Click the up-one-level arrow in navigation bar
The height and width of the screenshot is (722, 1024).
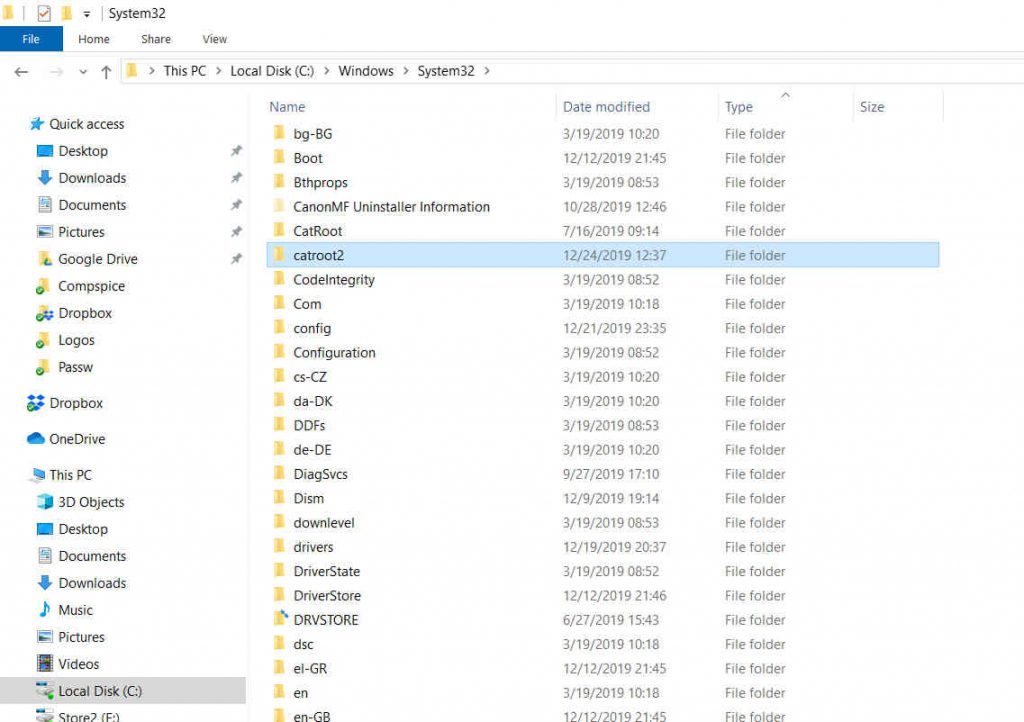pos(104,71)
